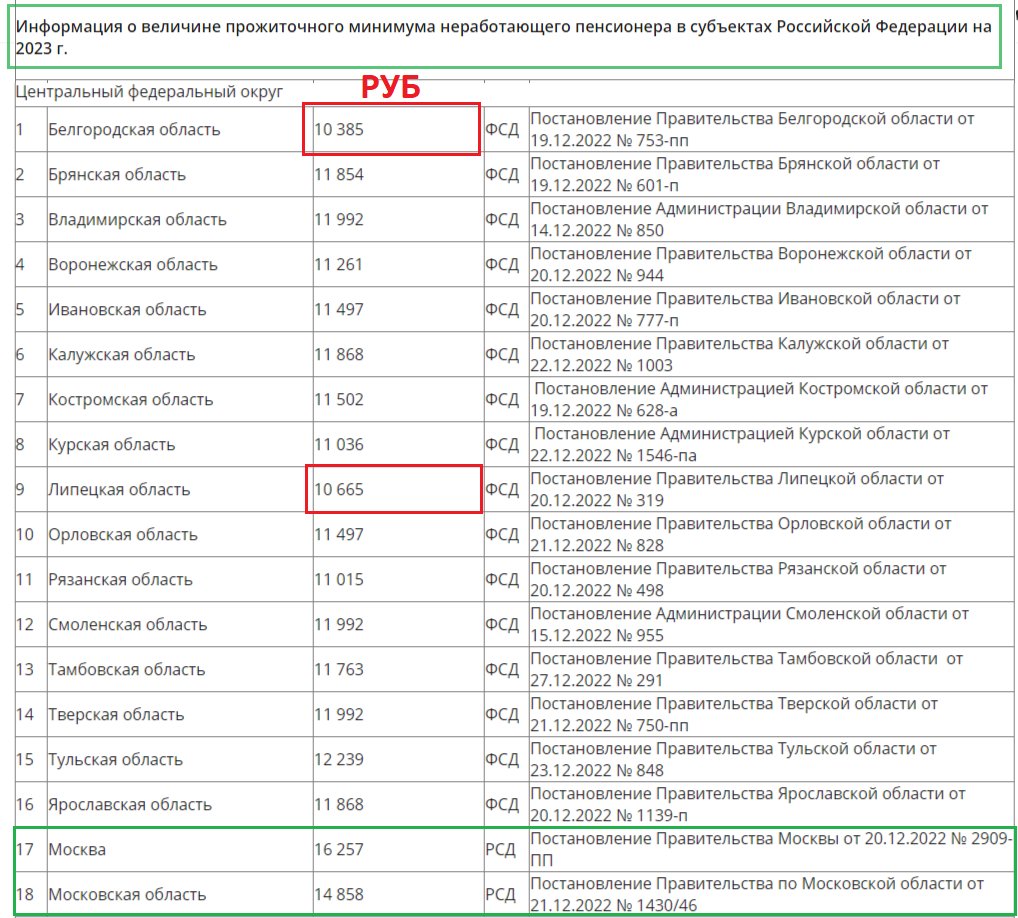Click the Белгородская область region name
The width and height of the screenshot is (1018, 918).
coord(134,129)
